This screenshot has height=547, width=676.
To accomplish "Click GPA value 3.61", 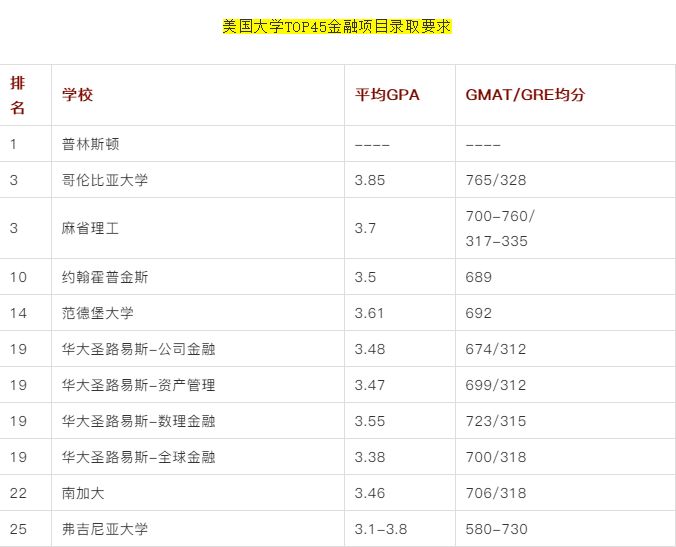I will point(369,313).
